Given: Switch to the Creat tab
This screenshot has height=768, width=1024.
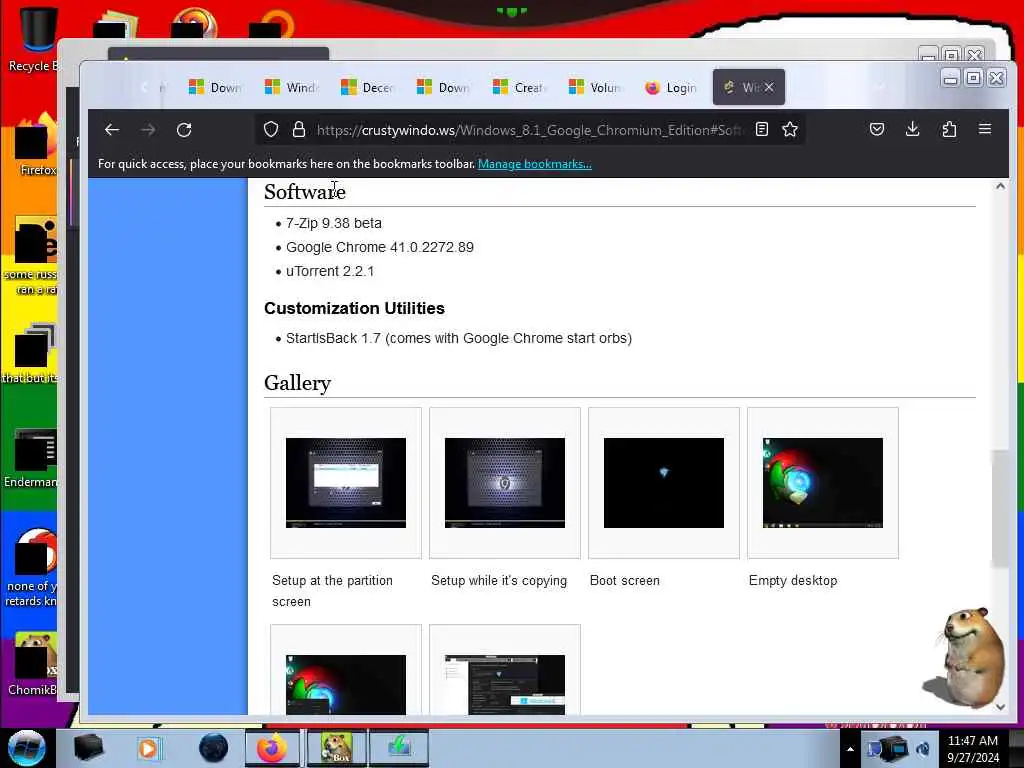Looking at the screenshot, I should click(x=519, y=87).
